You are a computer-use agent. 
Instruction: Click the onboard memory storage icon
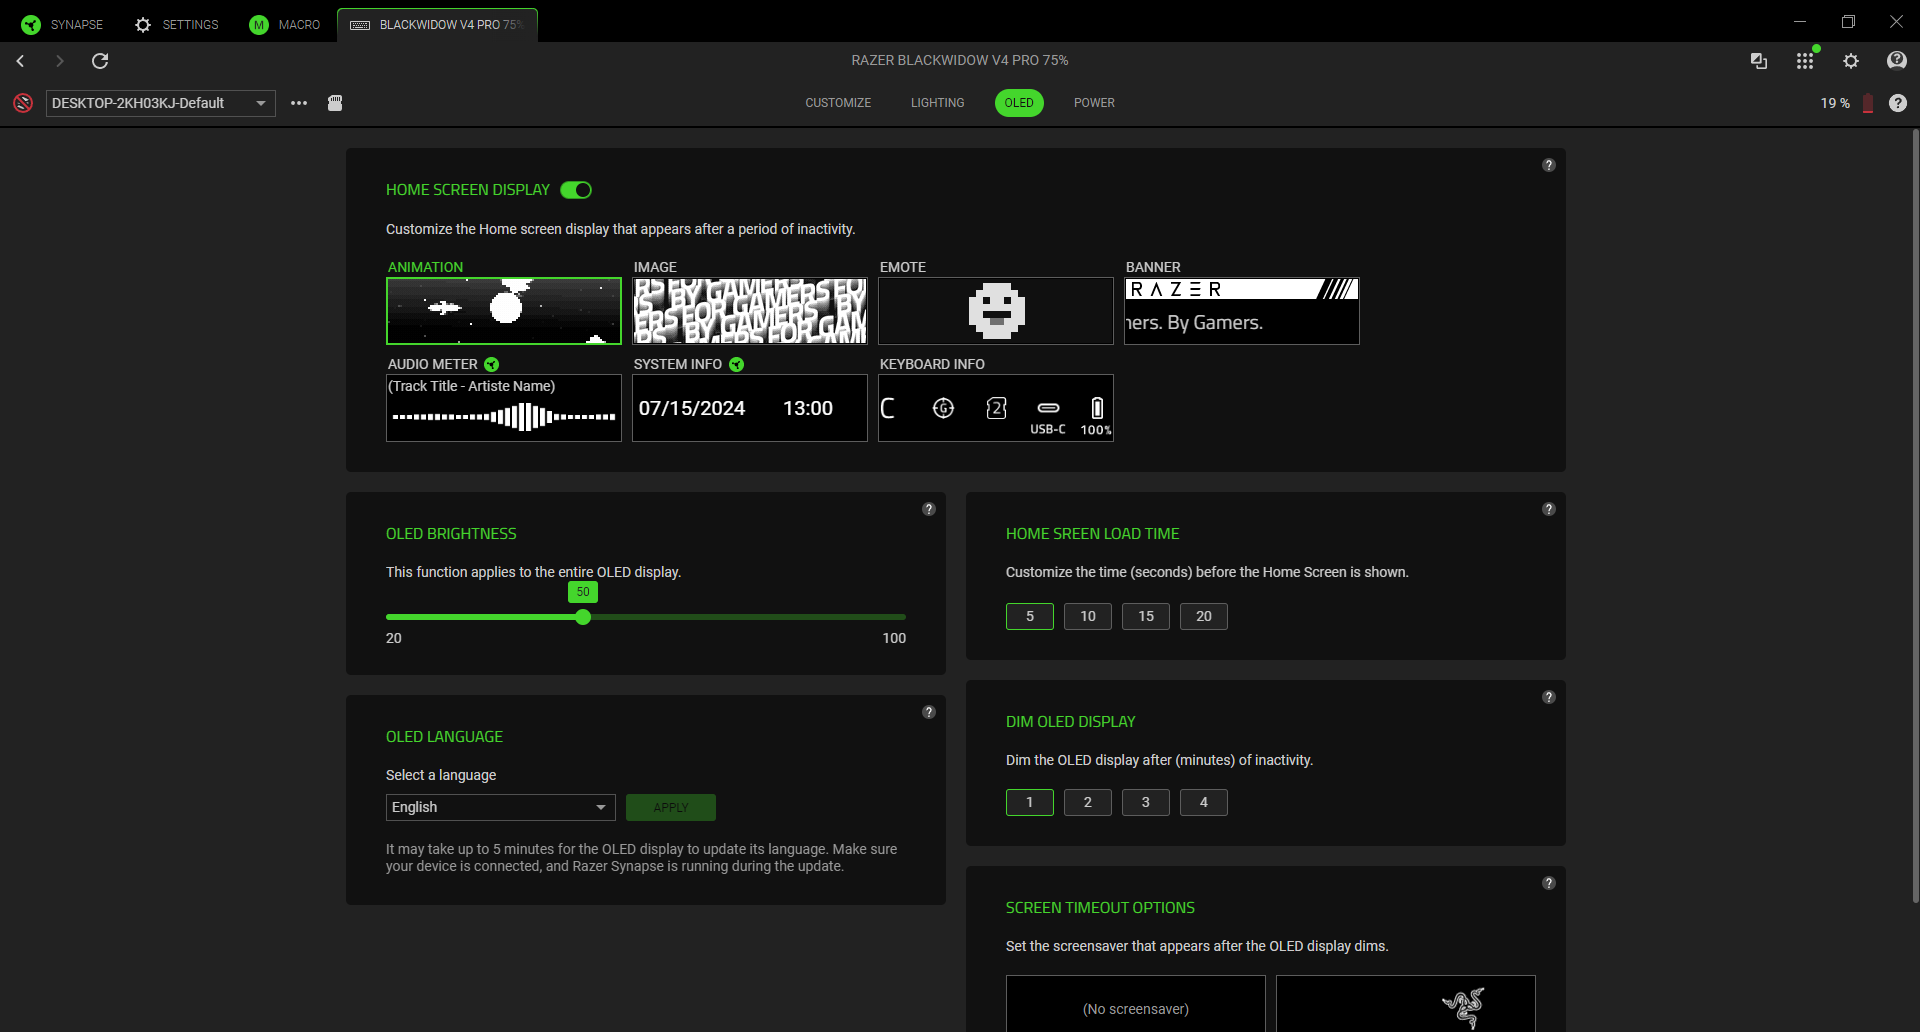point(335,103)
